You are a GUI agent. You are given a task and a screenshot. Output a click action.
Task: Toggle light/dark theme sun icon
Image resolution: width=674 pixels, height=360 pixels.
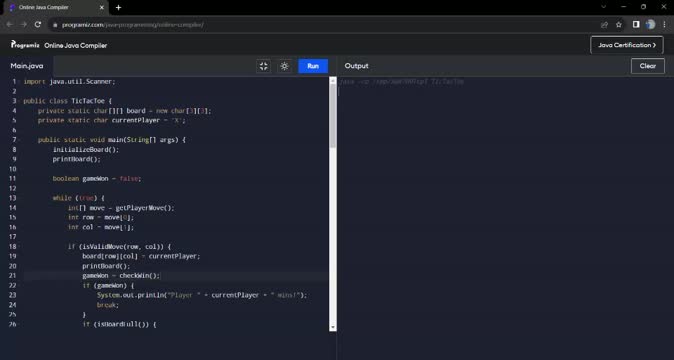284,66
